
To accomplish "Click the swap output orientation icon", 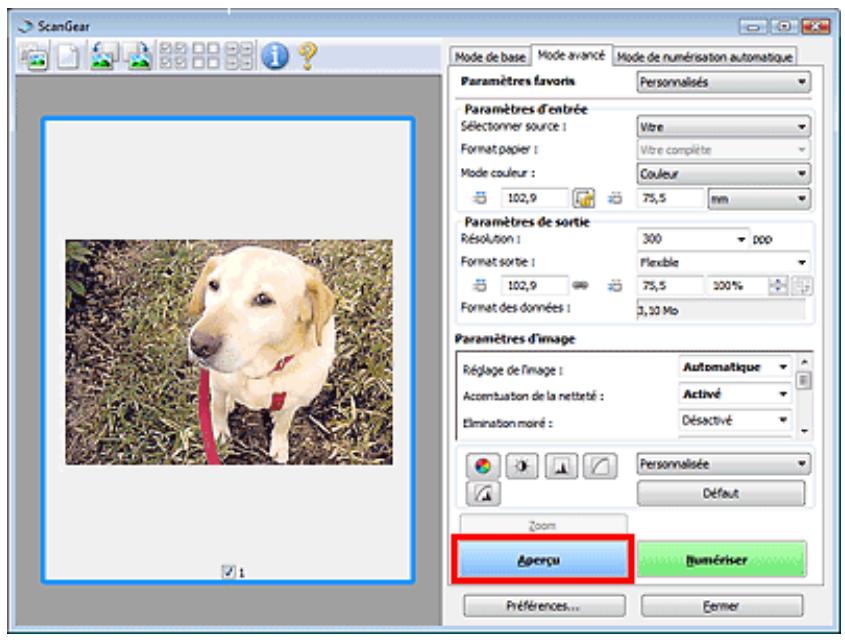I will (x=804, y=286).
